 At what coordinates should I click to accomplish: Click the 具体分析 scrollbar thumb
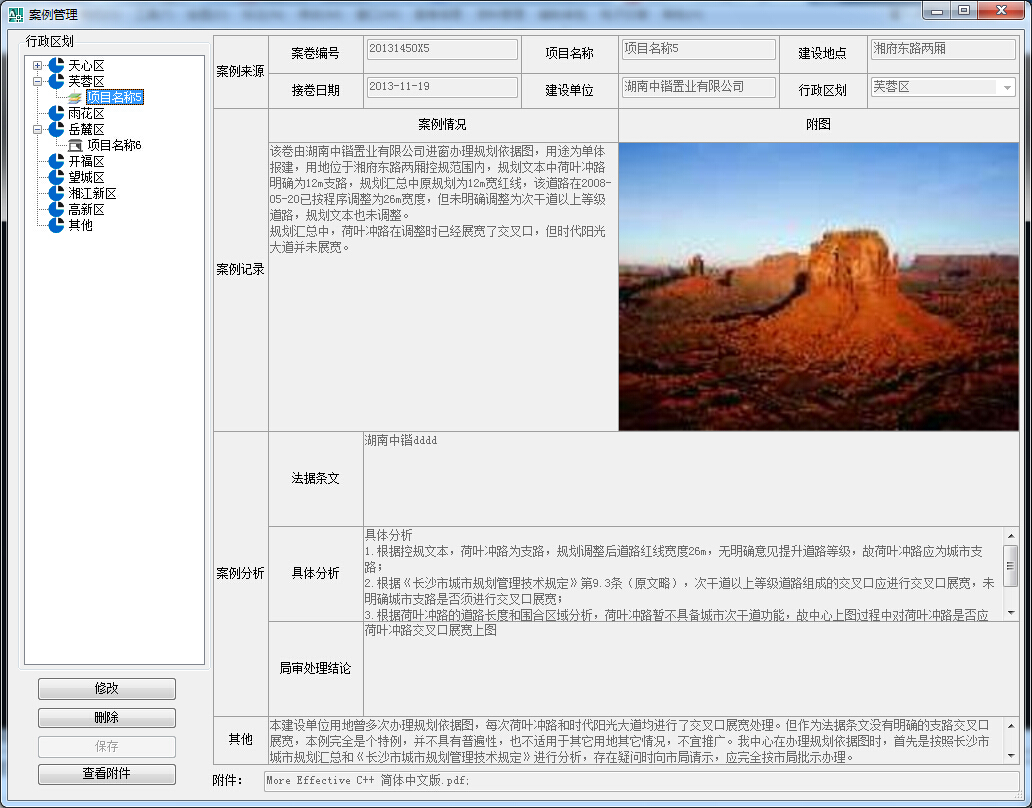tap(1010, 565)
